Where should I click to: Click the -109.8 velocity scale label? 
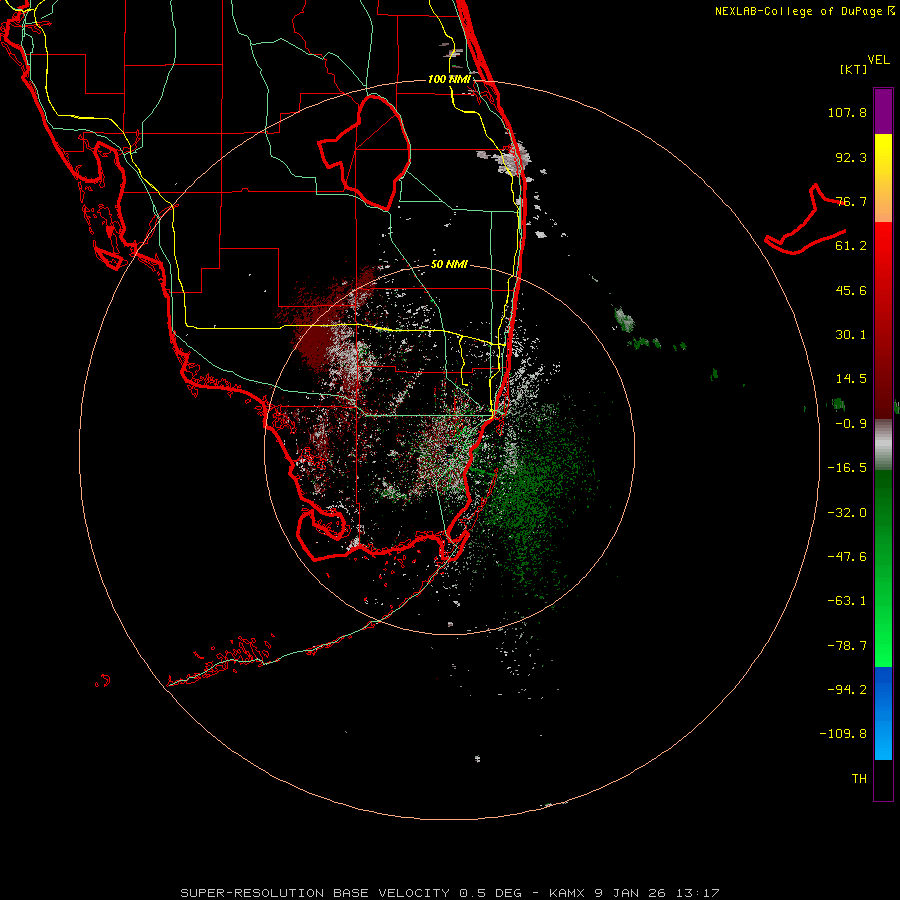pos(843,734)
